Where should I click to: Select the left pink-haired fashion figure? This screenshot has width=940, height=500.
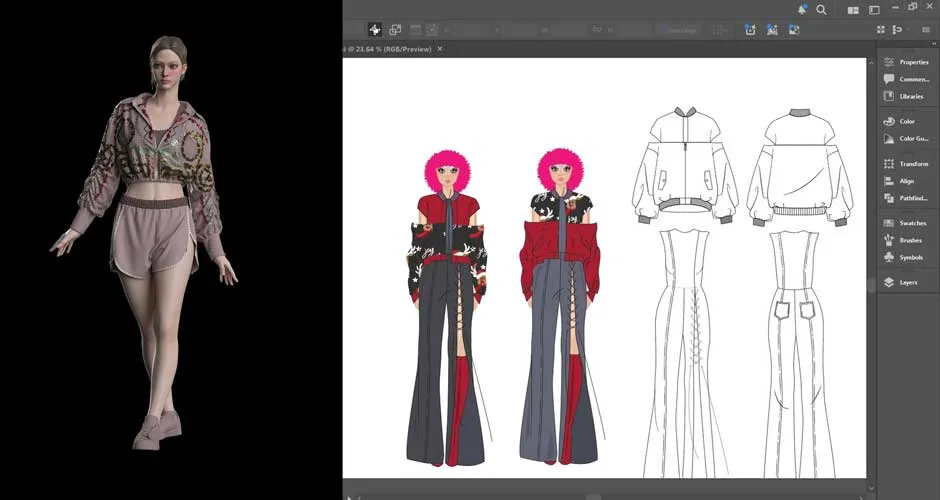pos(447,308)
